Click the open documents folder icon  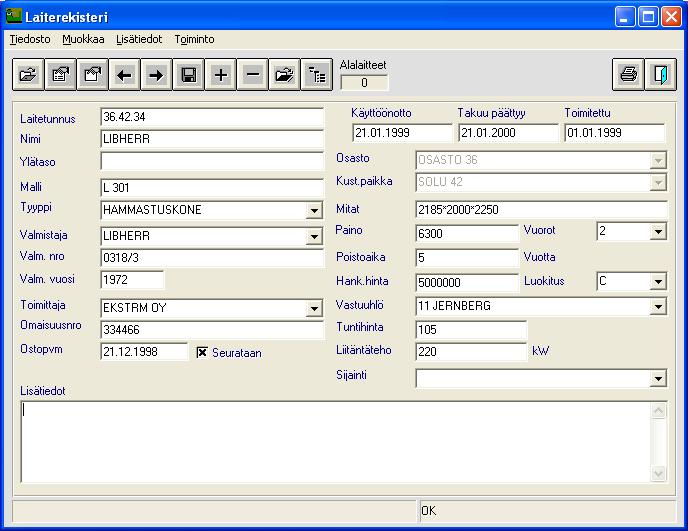coord(284,75)
